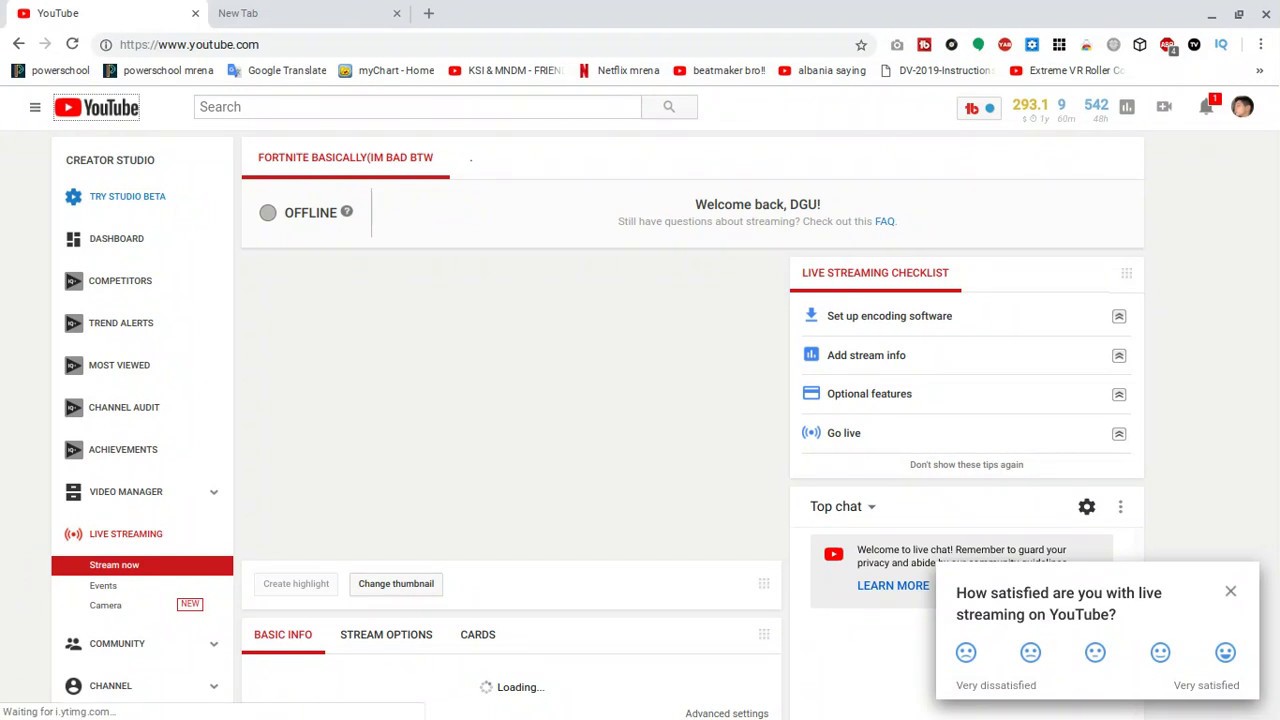Select the neutral middle face rating
Viewport: 1280px width, 720px height.
point(1095,653)
